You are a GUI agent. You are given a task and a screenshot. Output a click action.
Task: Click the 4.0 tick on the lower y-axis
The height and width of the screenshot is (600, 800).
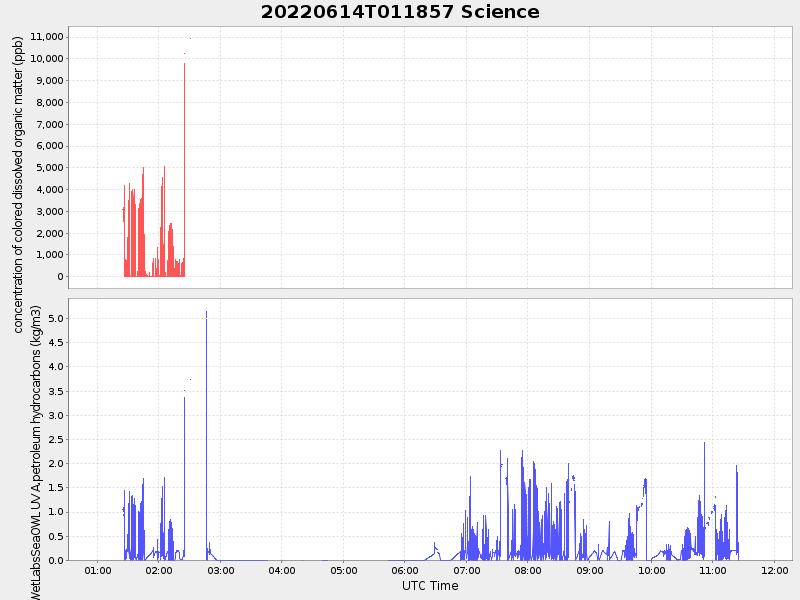[56, 367]
